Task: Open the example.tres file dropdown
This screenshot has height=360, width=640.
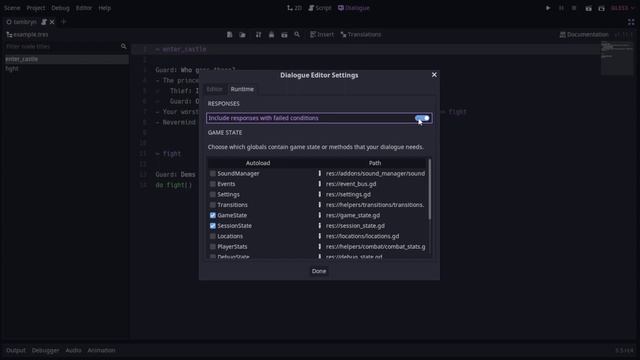Action: tap(27, 35)
